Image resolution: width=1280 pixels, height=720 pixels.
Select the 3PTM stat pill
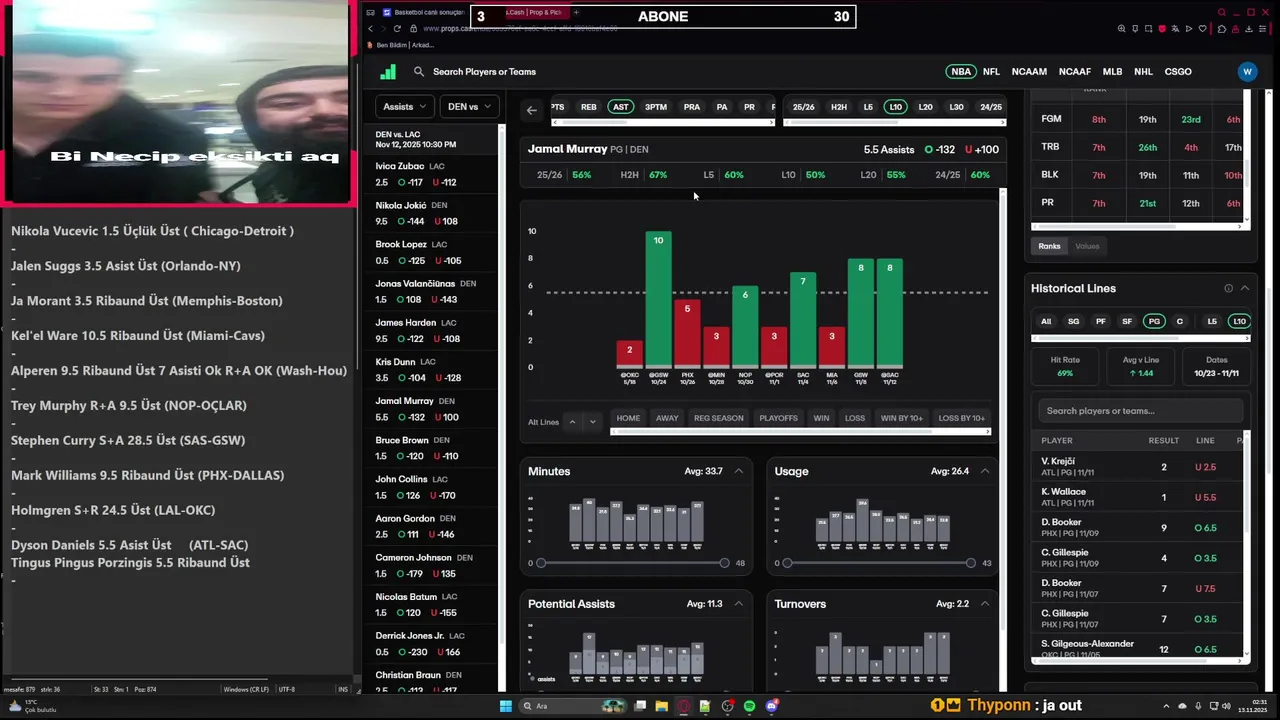click(656, 107)
